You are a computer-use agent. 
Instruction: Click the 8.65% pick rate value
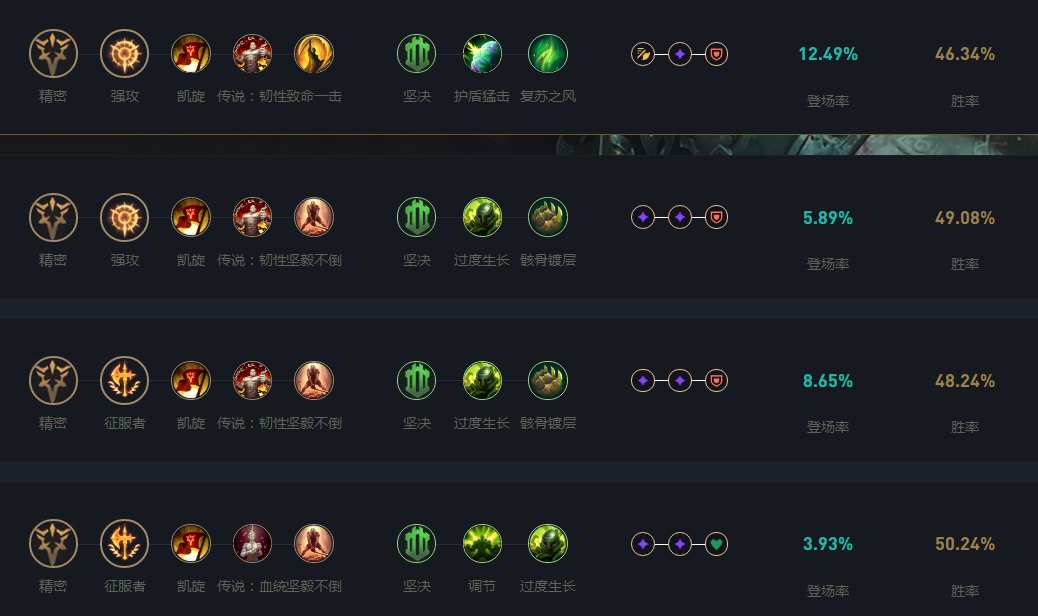point(828,381)
